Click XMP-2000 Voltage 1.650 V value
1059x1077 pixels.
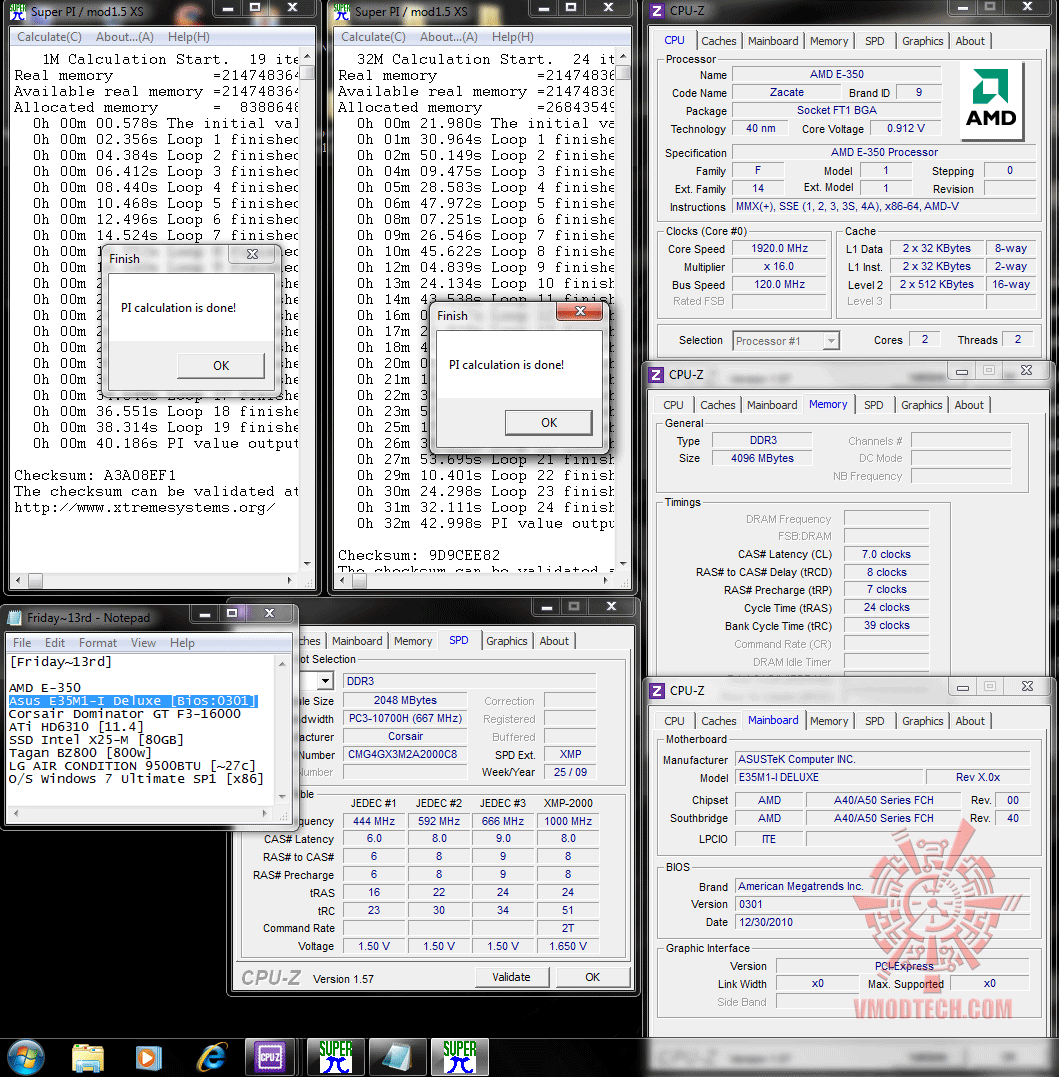[568, 946]
